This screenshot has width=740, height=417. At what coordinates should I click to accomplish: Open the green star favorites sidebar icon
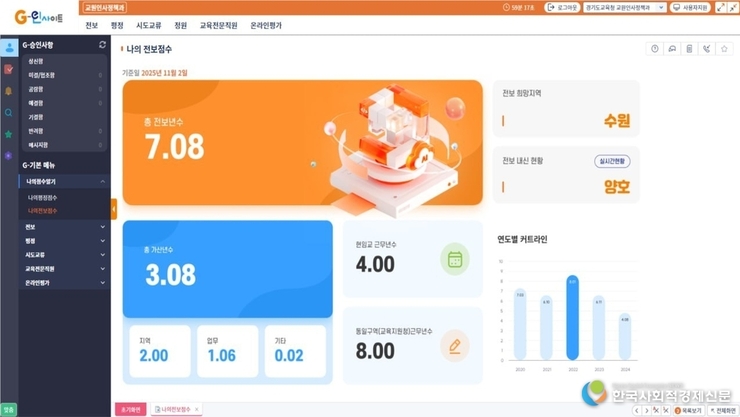tap(8, 134)
